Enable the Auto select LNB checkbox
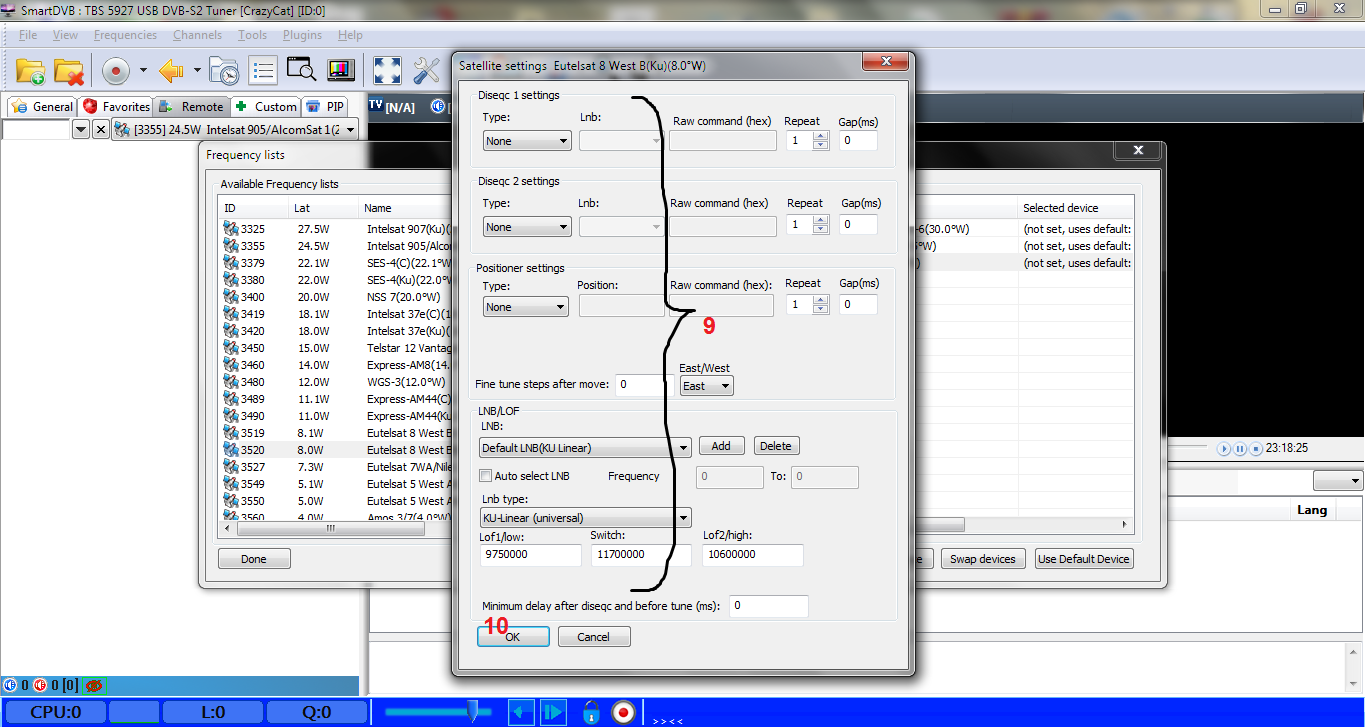1365x727 pixels. [x=486, y=476]
